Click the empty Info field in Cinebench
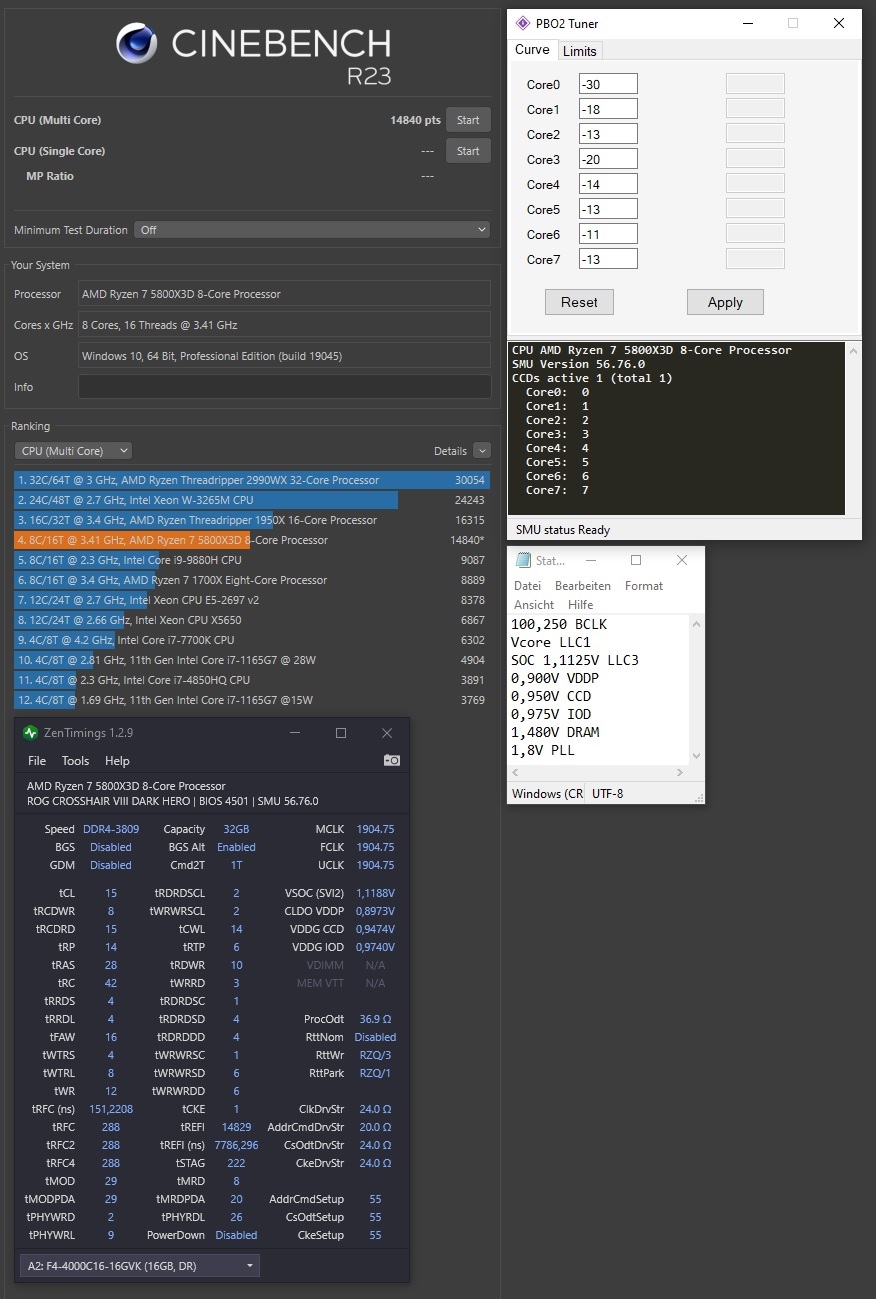 [x=284, y=387]
